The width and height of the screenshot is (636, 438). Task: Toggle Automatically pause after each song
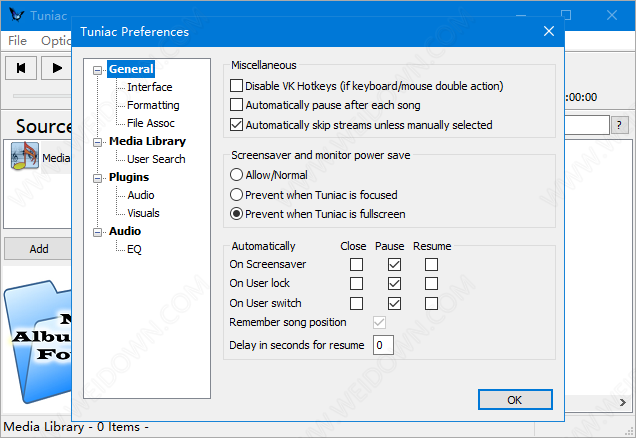[237, 106]
